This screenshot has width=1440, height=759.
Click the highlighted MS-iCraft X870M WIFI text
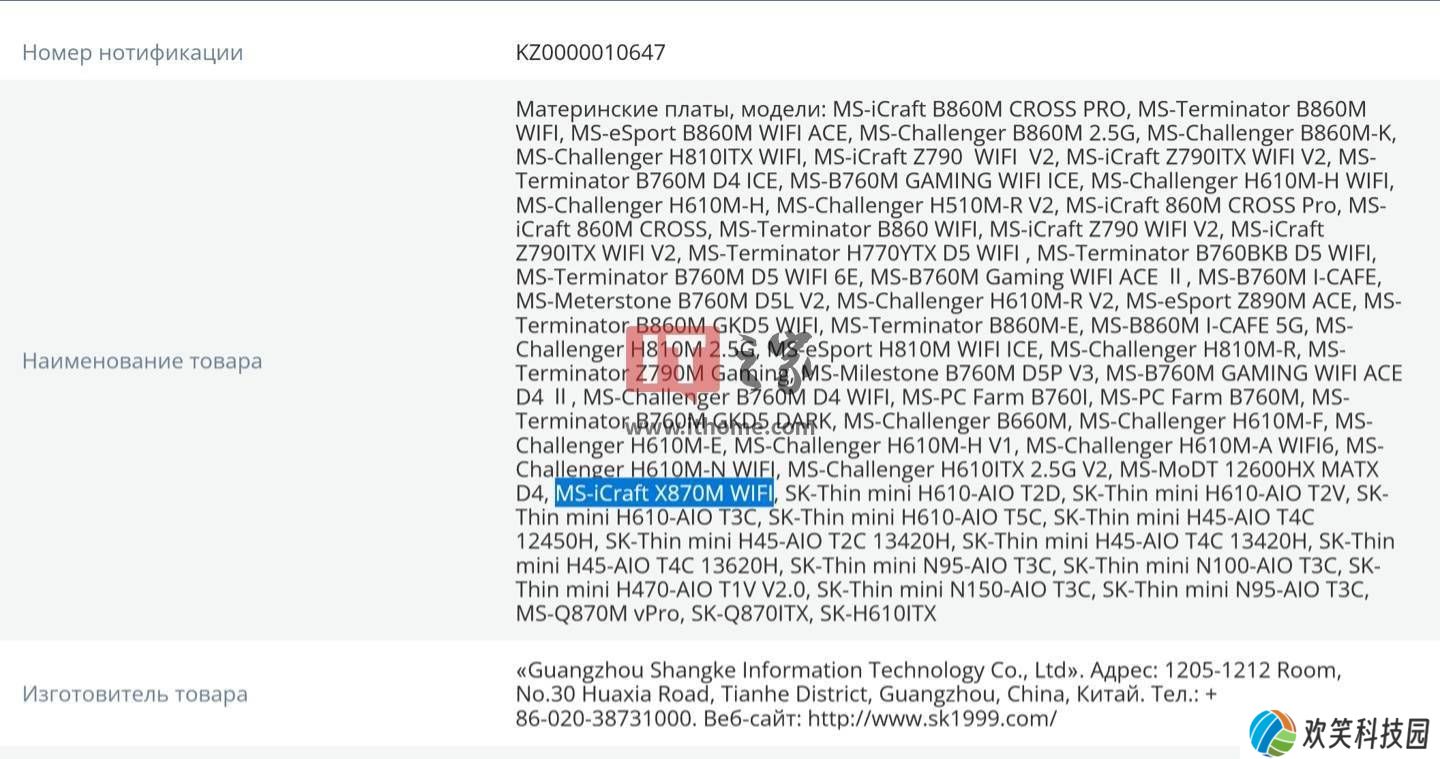664,493
